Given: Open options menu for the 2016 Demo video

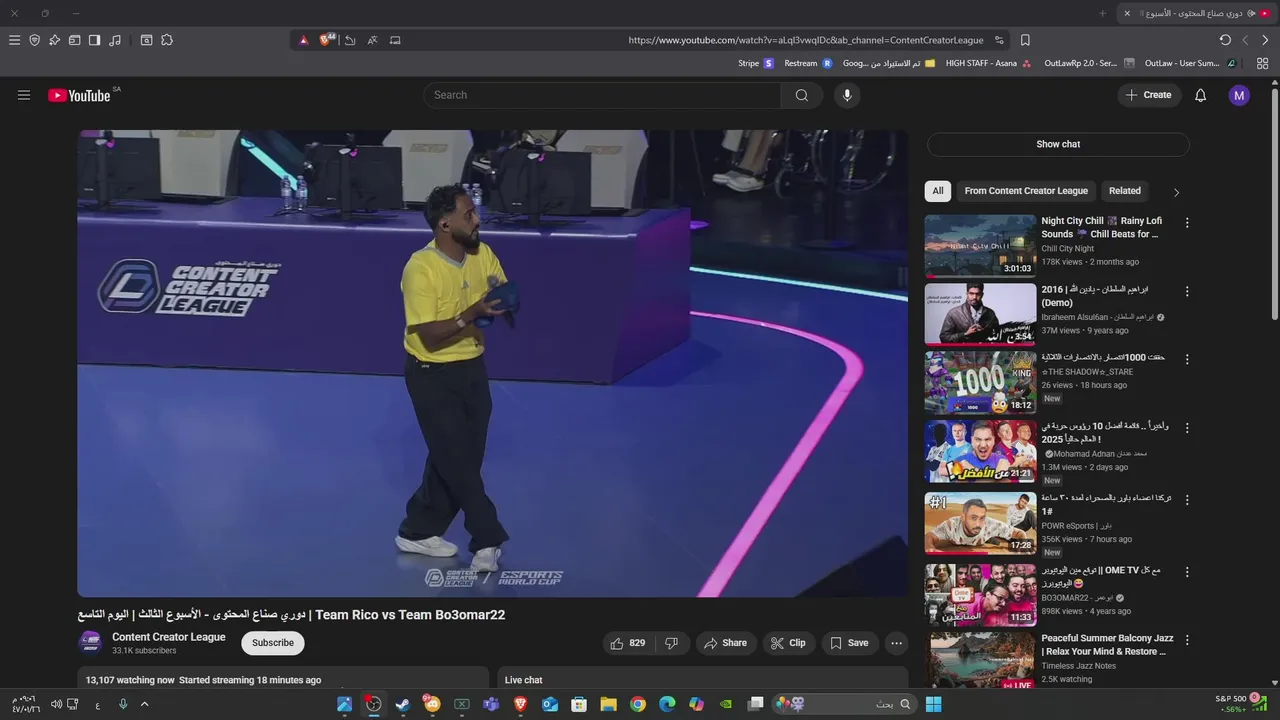Looking at the screenshot, I should (1187, 292).
